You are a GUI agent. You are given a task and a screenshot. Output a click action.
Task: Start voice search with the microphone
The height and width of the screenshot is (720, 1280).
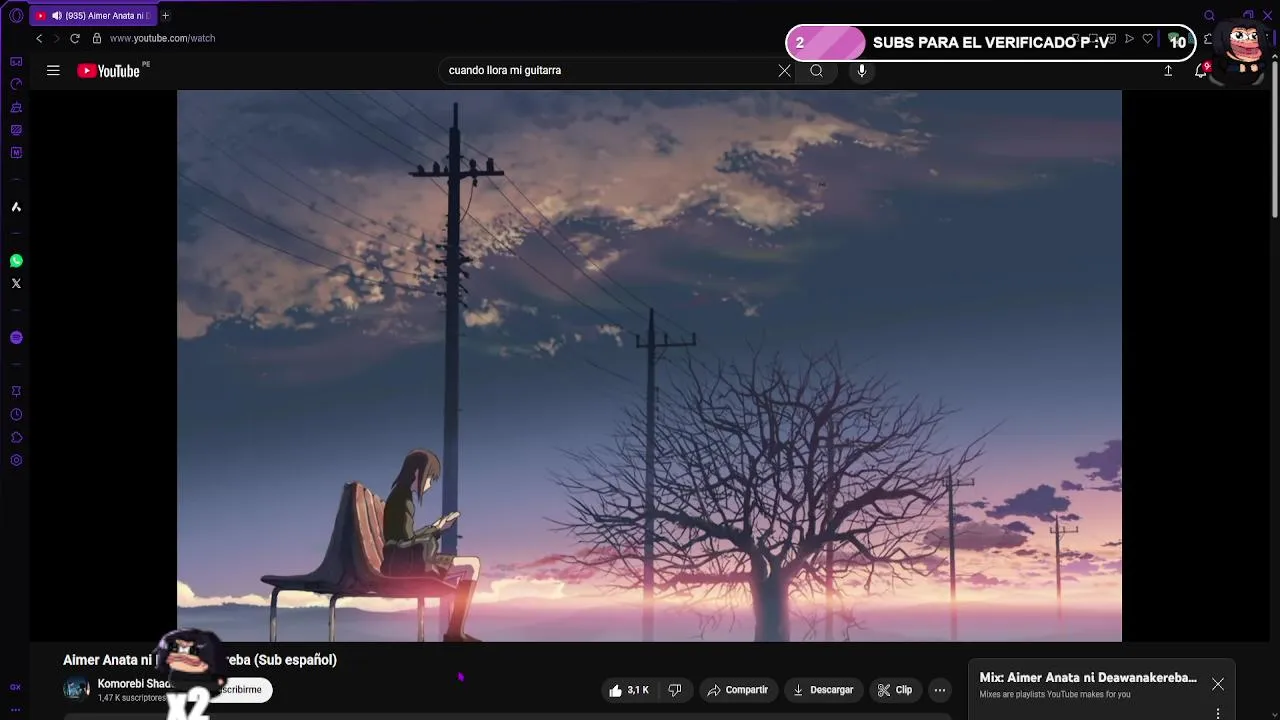tap(862, 71)
